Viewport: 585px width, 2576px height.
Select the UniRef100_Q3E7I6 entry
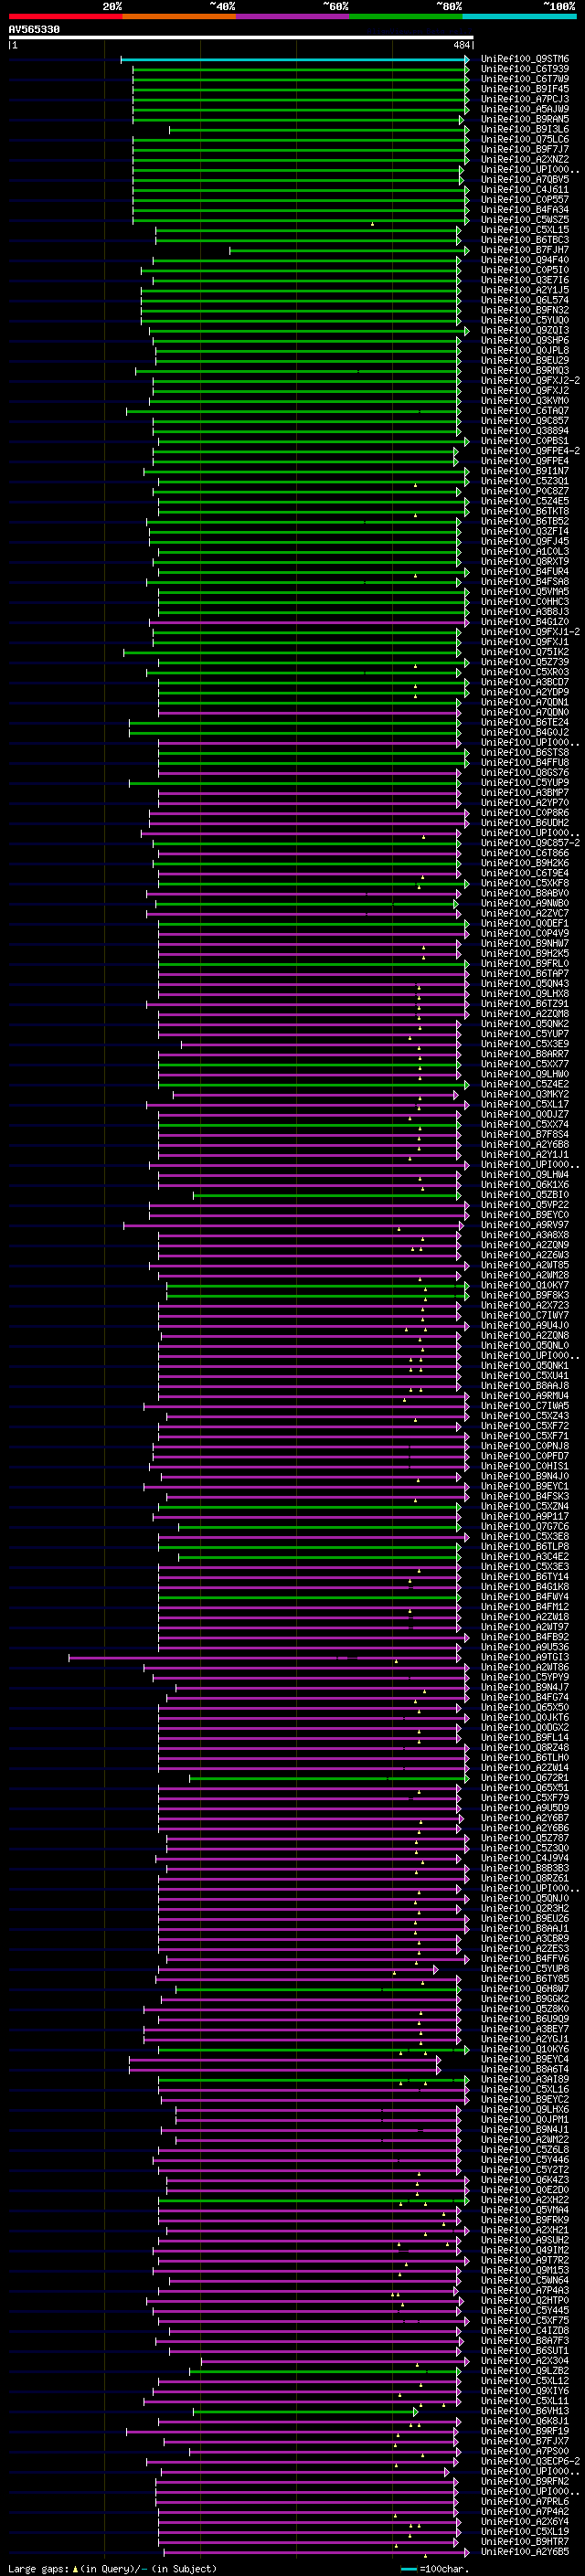pyautogui.click(x=525, y=280)
